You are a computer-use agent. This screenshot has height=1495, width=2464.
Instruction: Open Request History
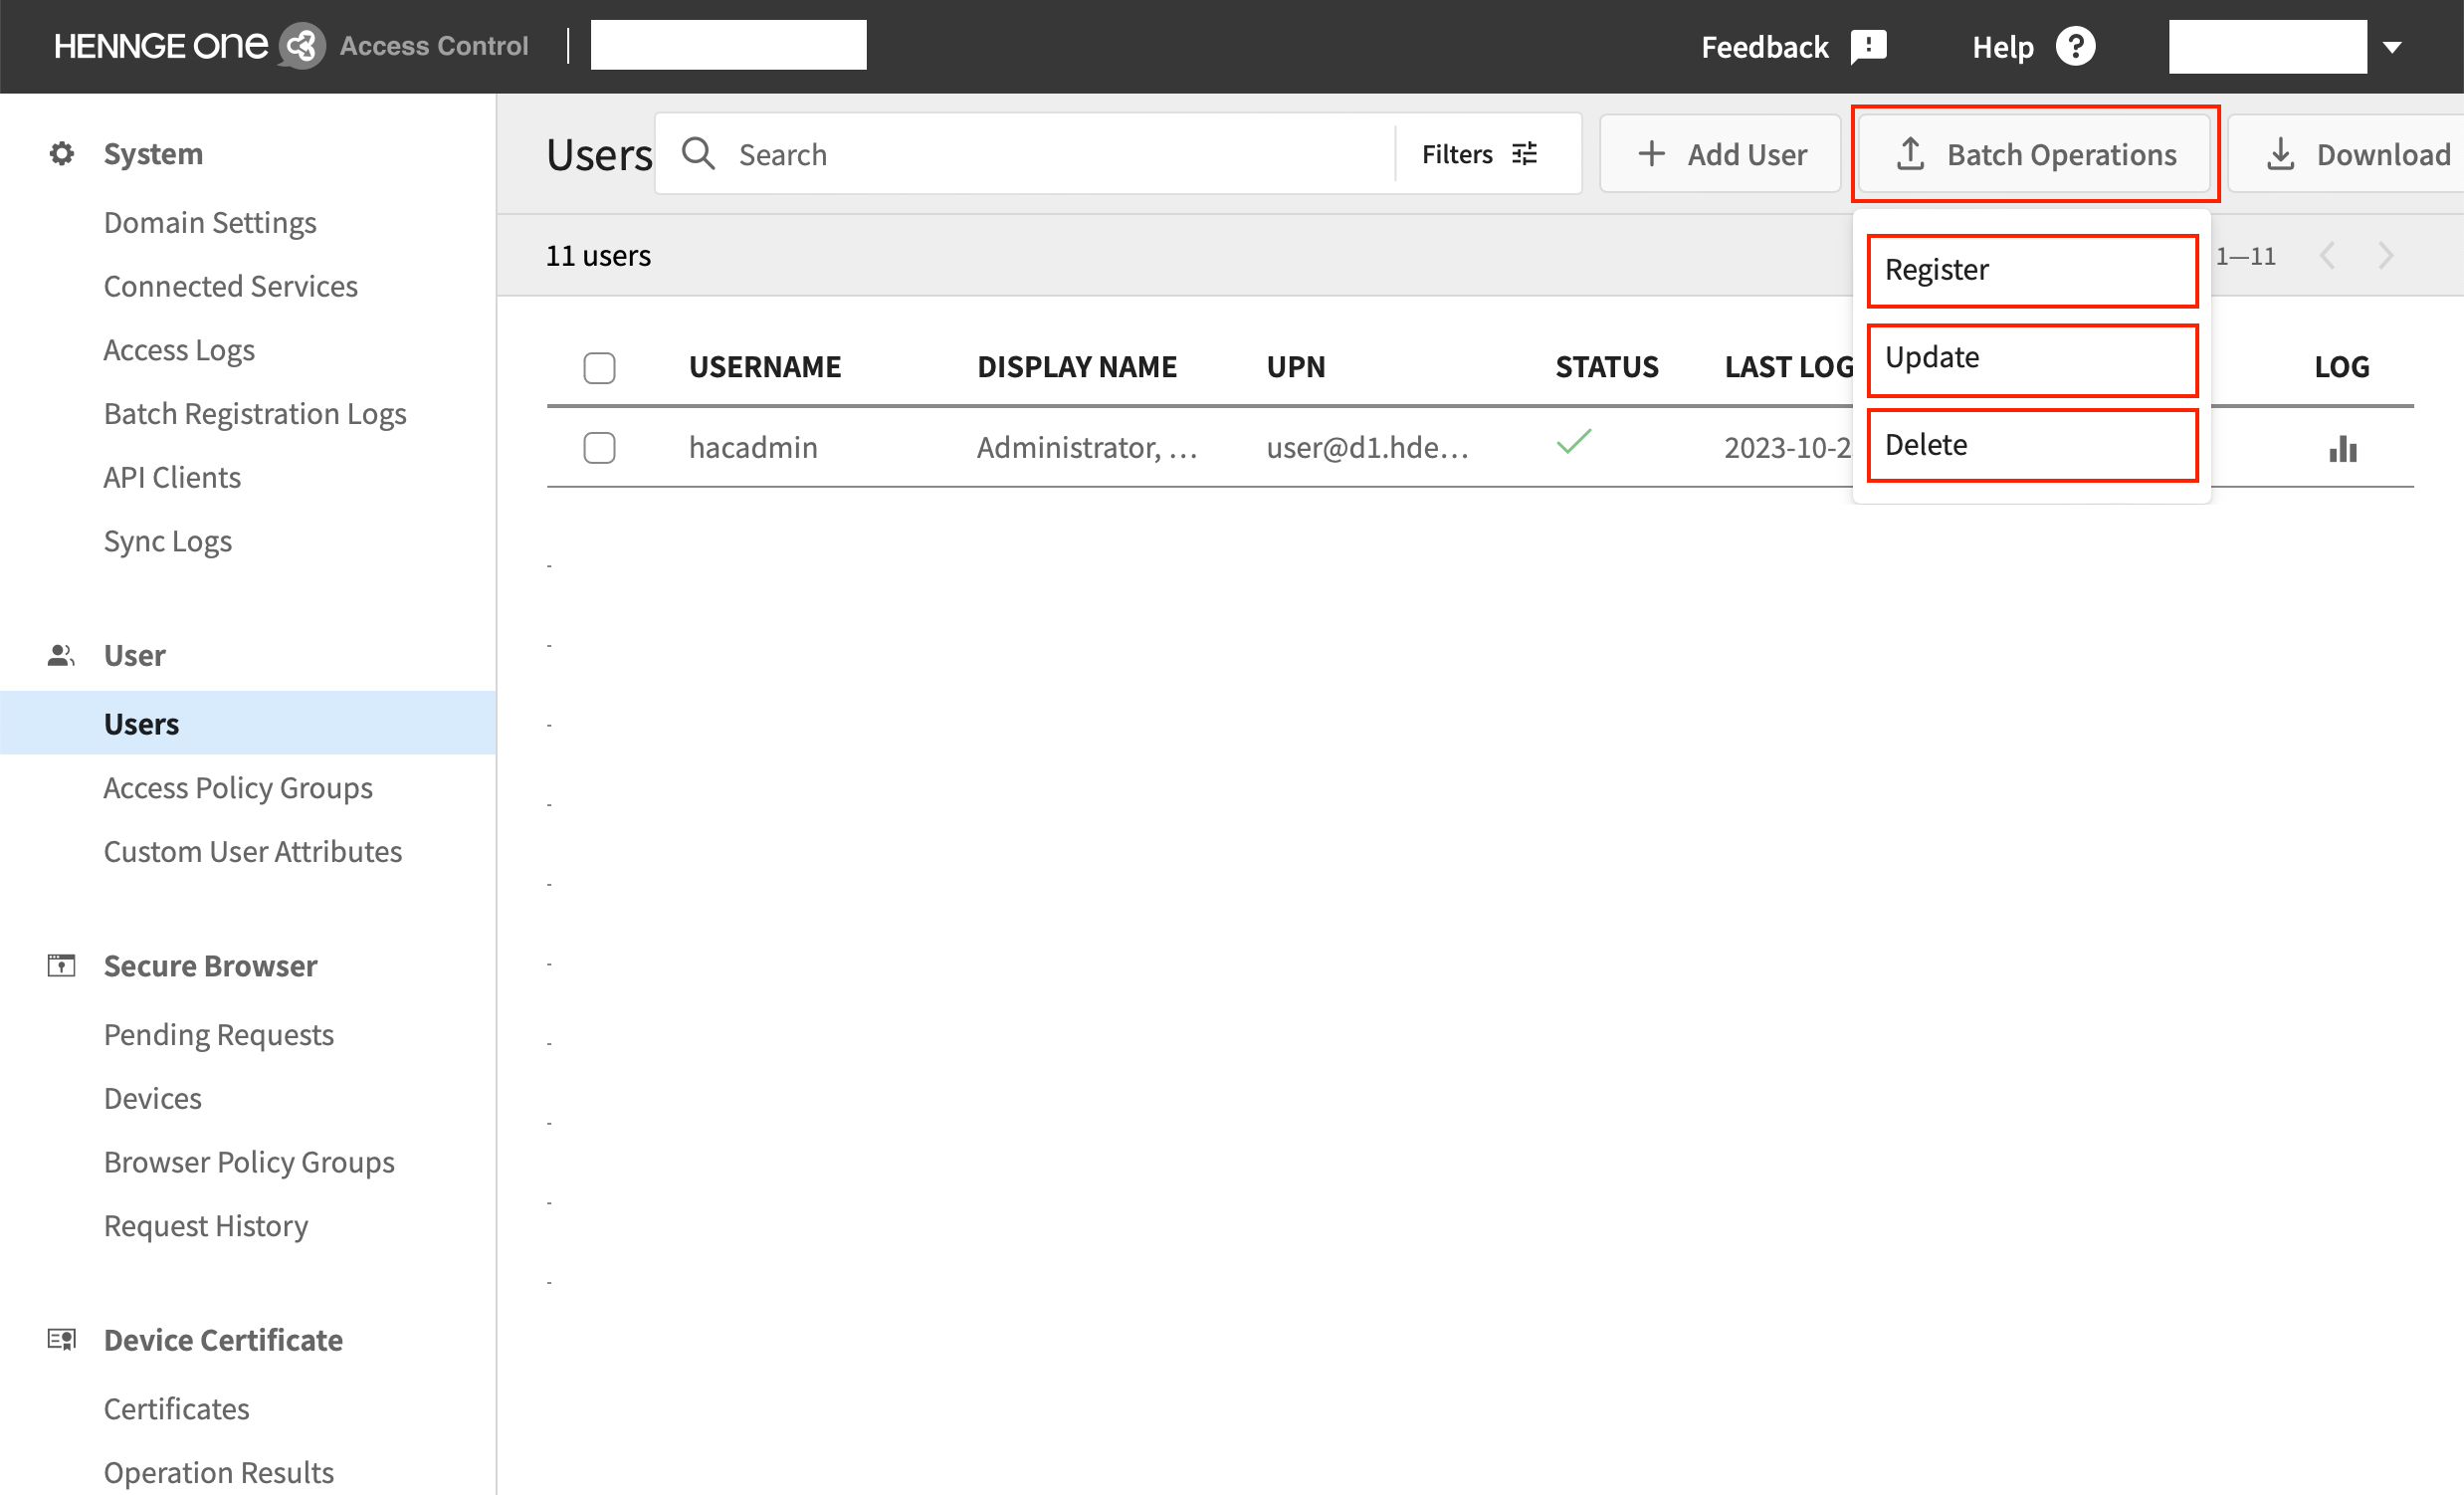[206, 1225]
